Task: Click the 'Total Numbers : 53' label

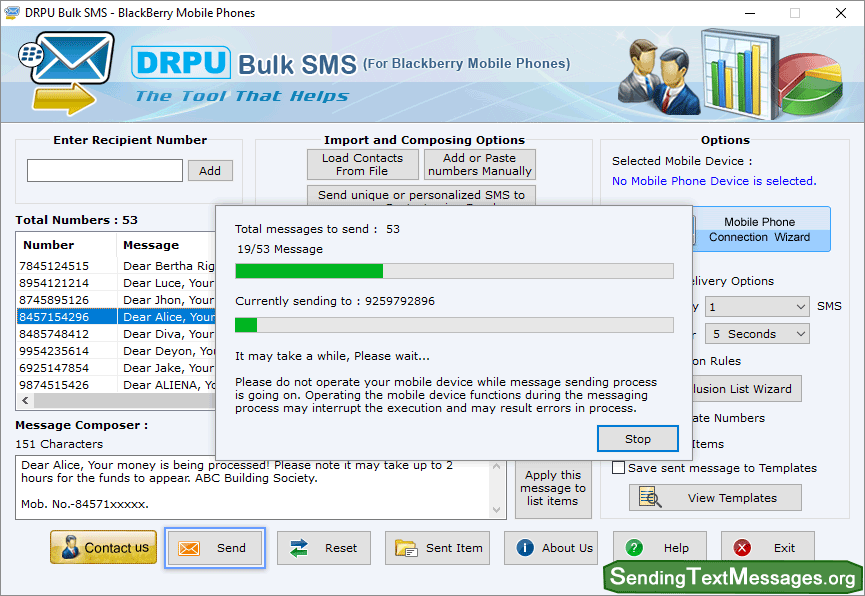Action: click(76, 220)
